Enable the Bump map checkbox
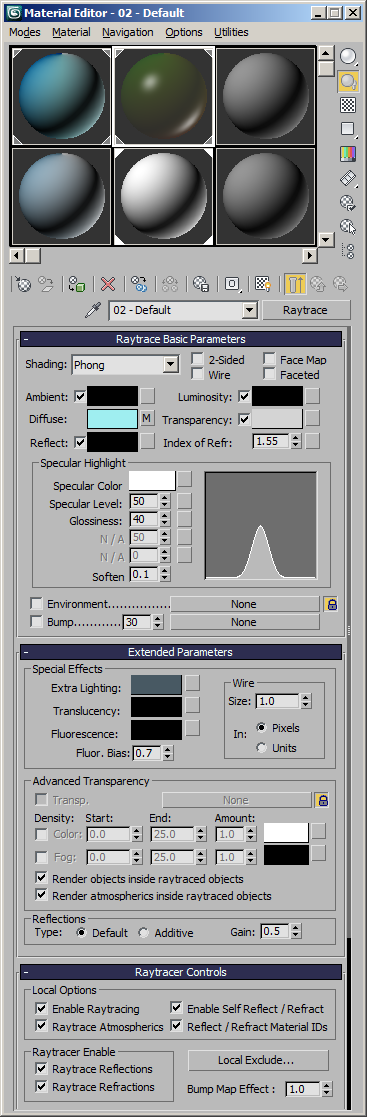Viewport: 367px width, 1117px height. point(36,622)
